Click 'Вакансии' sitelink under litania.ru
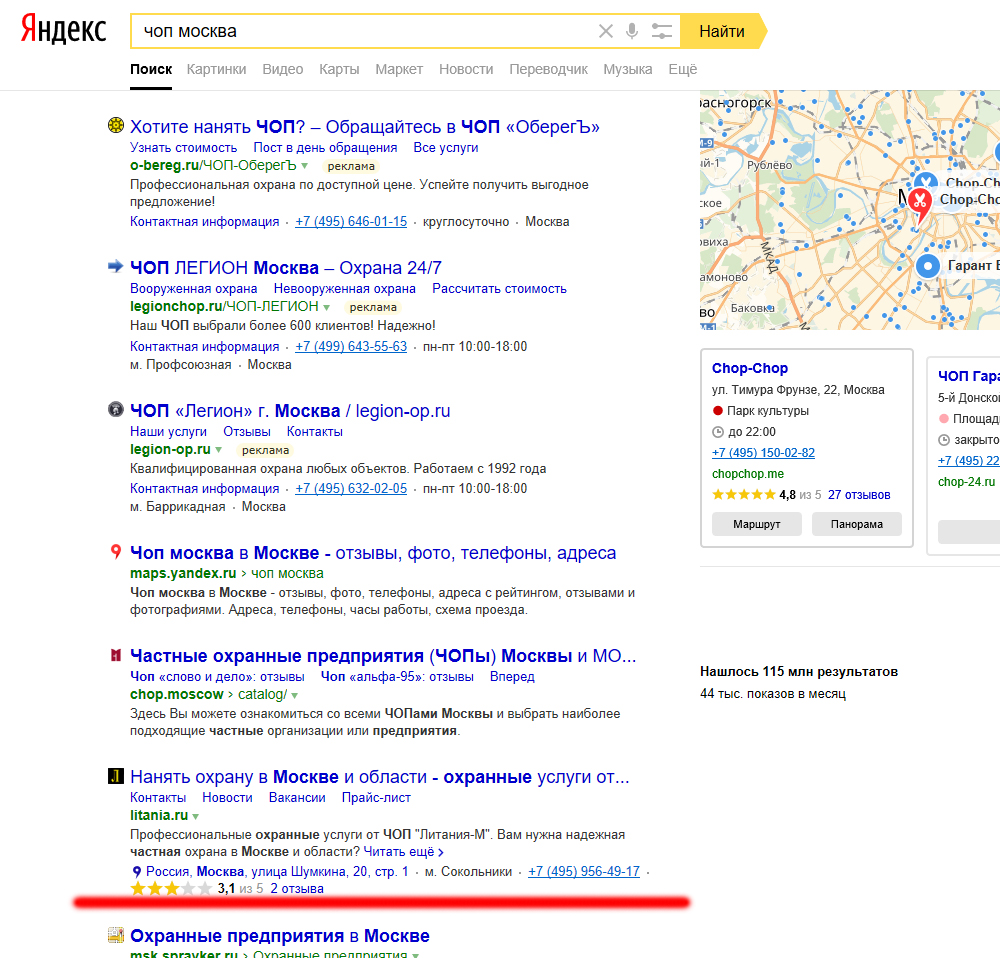The height and width of the screenshot is (958, 1000). pos(297,797)
